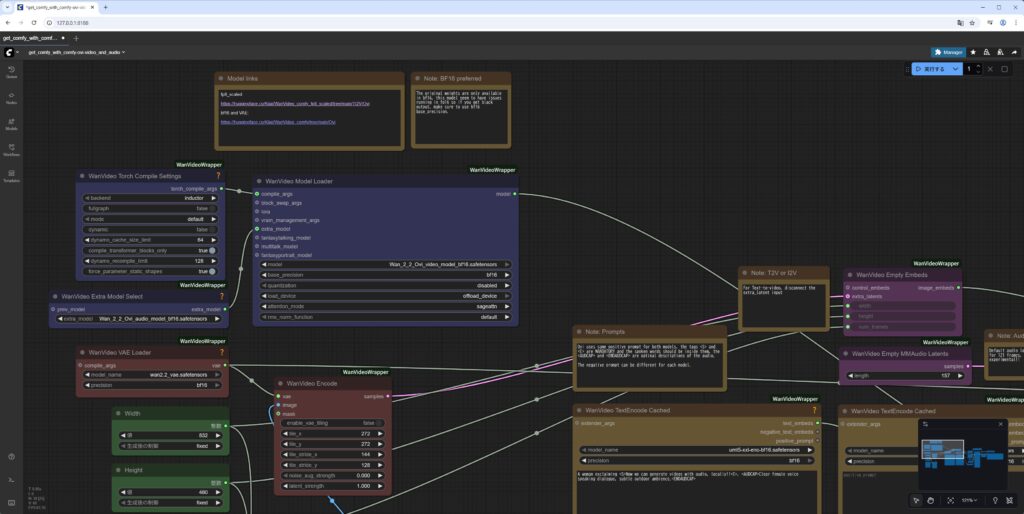1024x514 pixels.
Task: Open the Queue panel in sidebar
Action: point(11,72)
